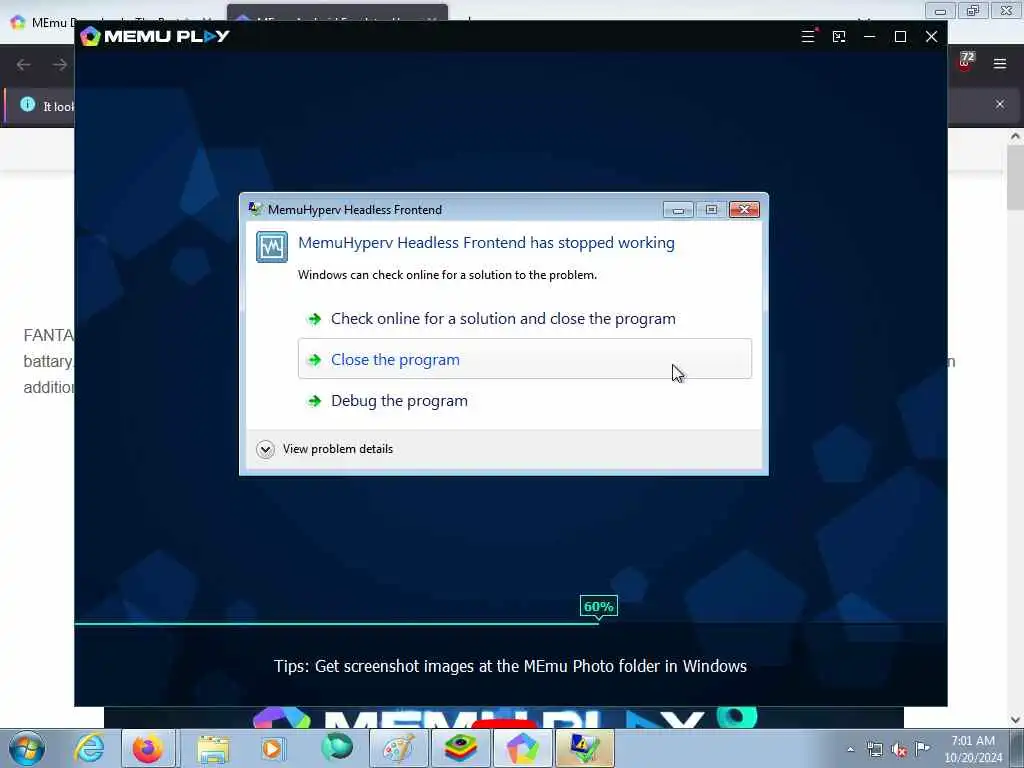Viewport: 1024px width, 768px height.
Task: Open Windows Media Player from the taskbar
Action: (272, 748)
